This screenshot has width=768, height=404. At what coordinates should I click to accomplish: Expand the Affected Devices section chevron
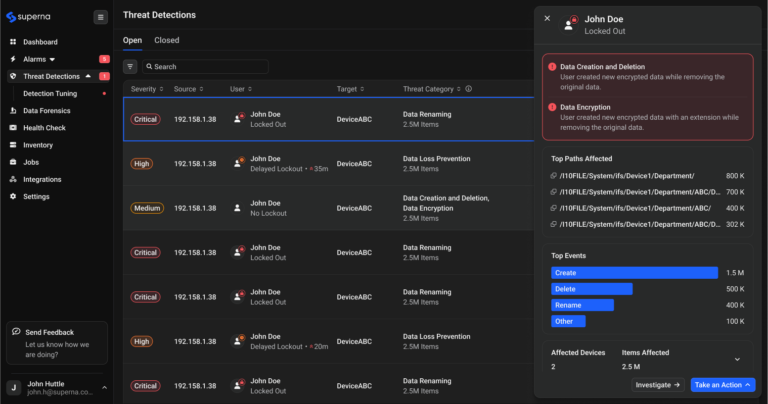tap(737, 359)
